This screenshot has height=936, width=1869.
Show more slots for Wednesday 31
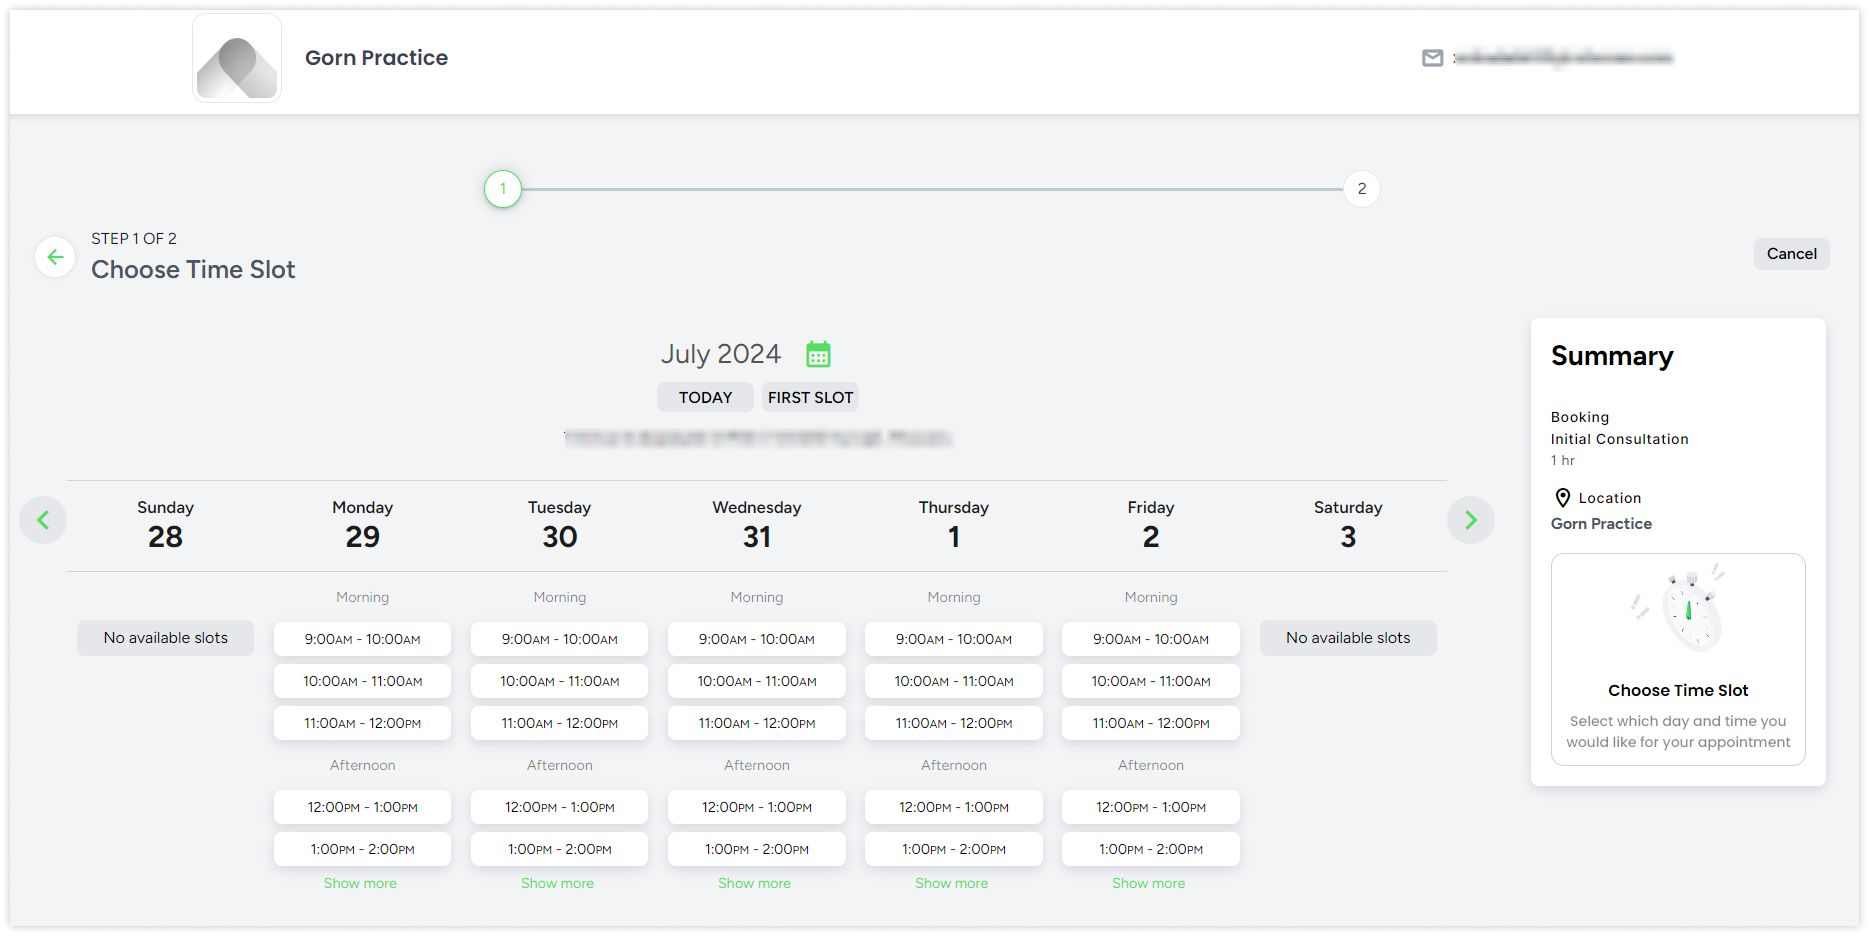754,883
